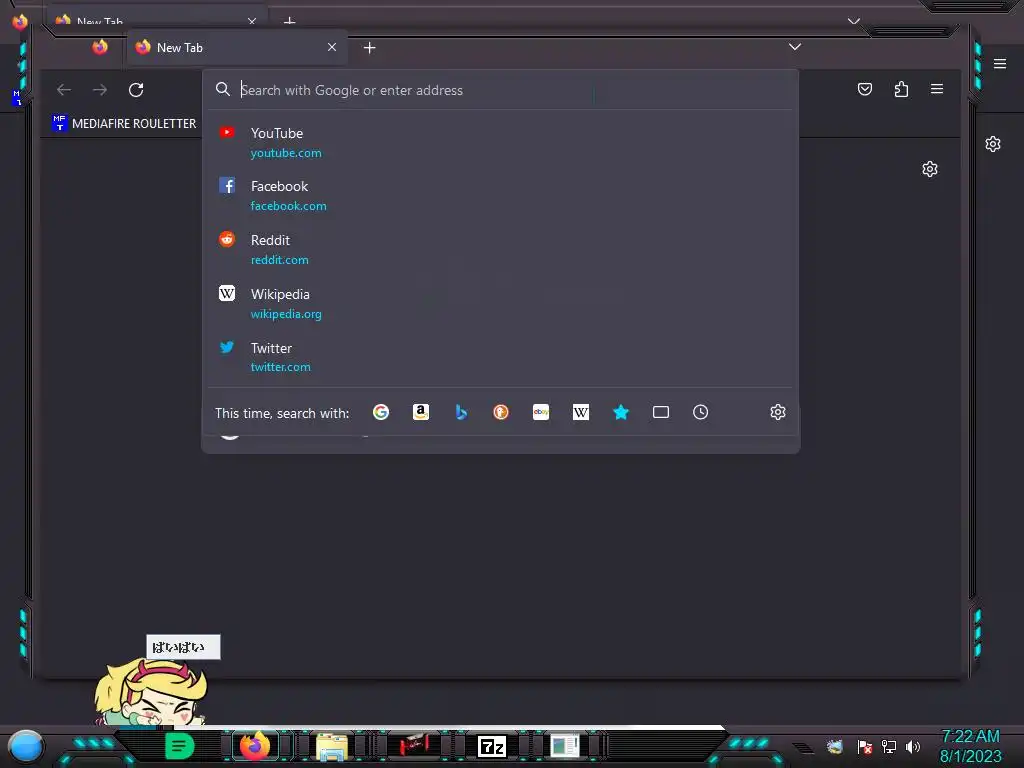Viewport: 1024px width, 768px height.
Task: Click the reddit.com URL text
Action: (x=280, y=260)
